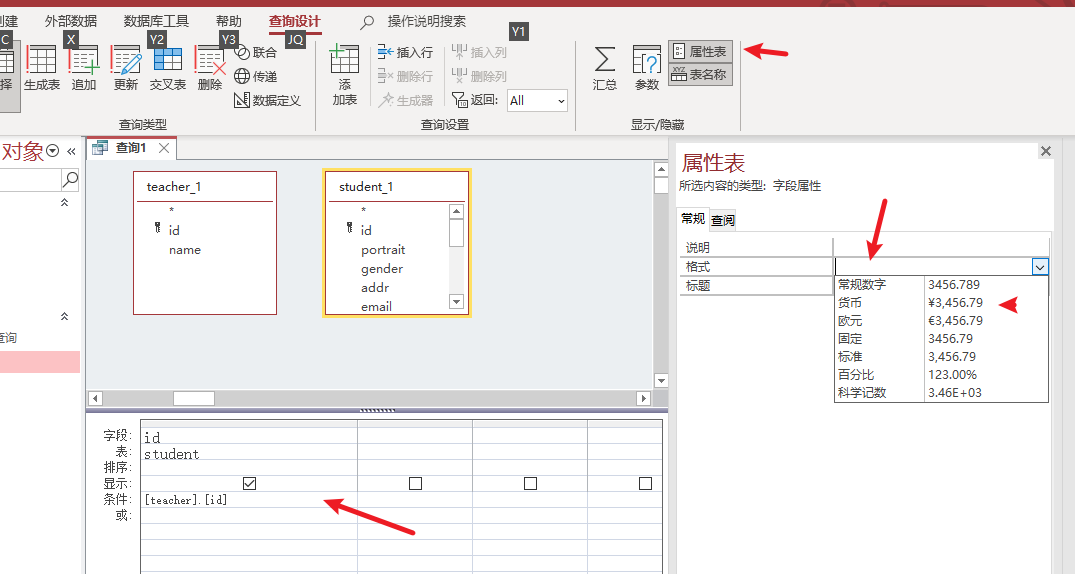1075x574 pixels.
Task: Select id field in teacher_1 table
Action: pyautogui.click(x=174, y=230)
